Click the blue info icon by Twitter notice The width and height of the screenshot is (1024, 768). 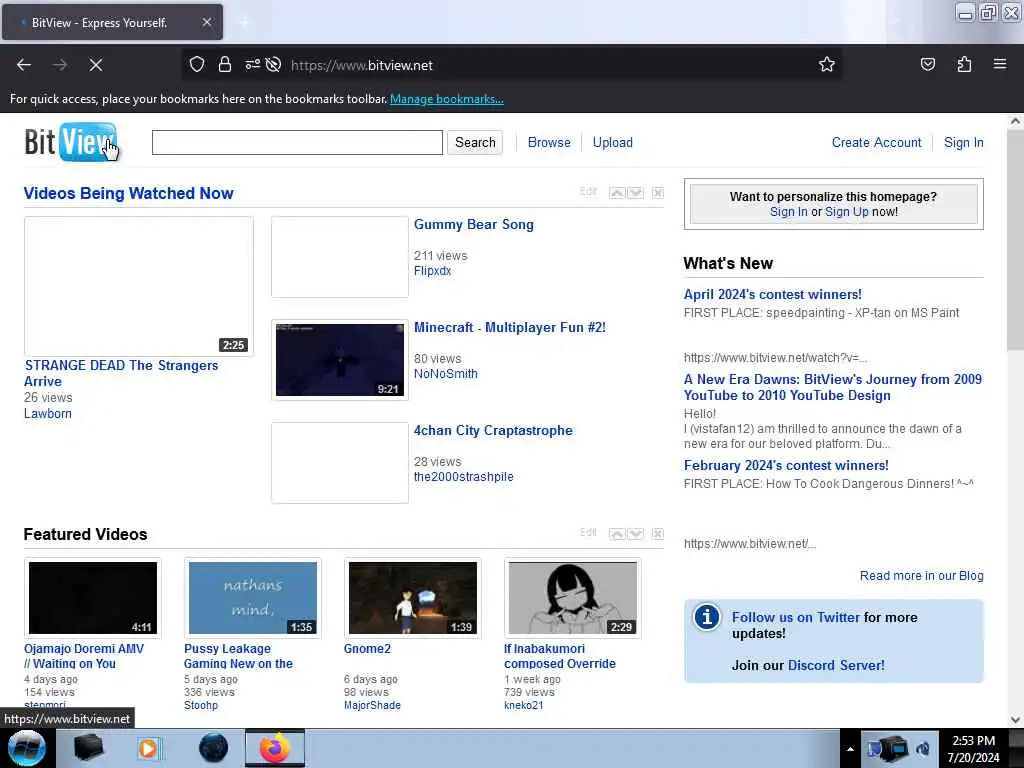[x=707, y=617]
